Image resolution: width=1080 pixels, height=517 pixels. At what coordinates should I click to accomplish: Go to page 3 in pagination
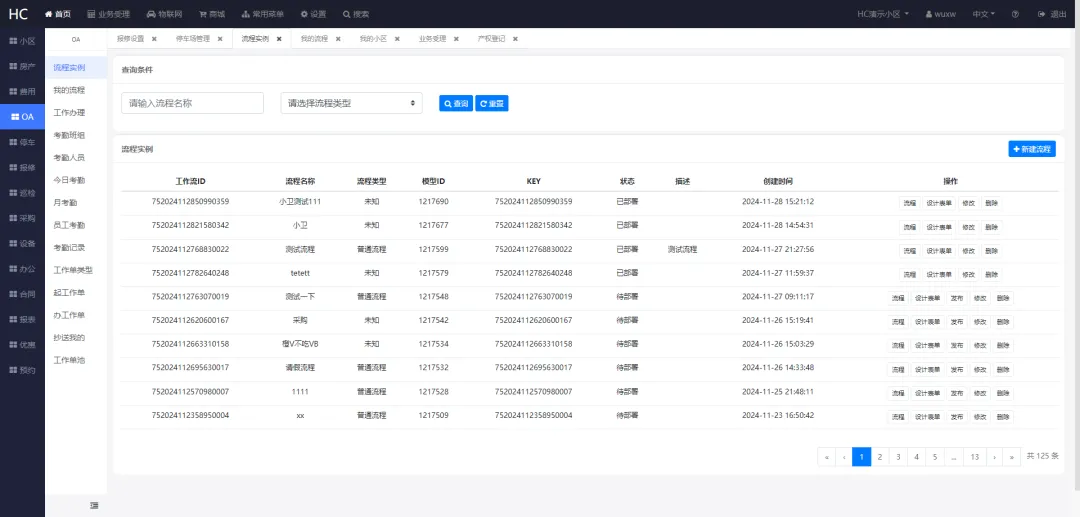[x=898, y=457]
